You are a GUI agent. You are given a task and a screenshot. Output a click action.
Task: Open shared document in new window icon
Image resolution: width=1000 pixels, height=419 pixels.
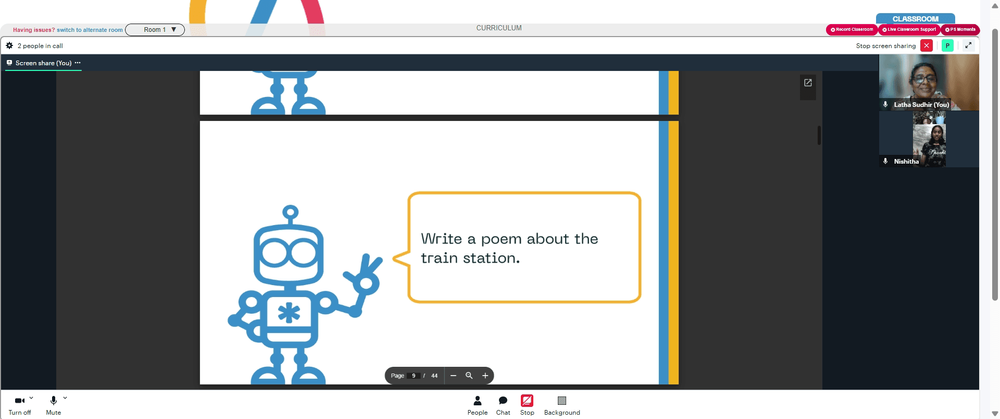[808, 83]
